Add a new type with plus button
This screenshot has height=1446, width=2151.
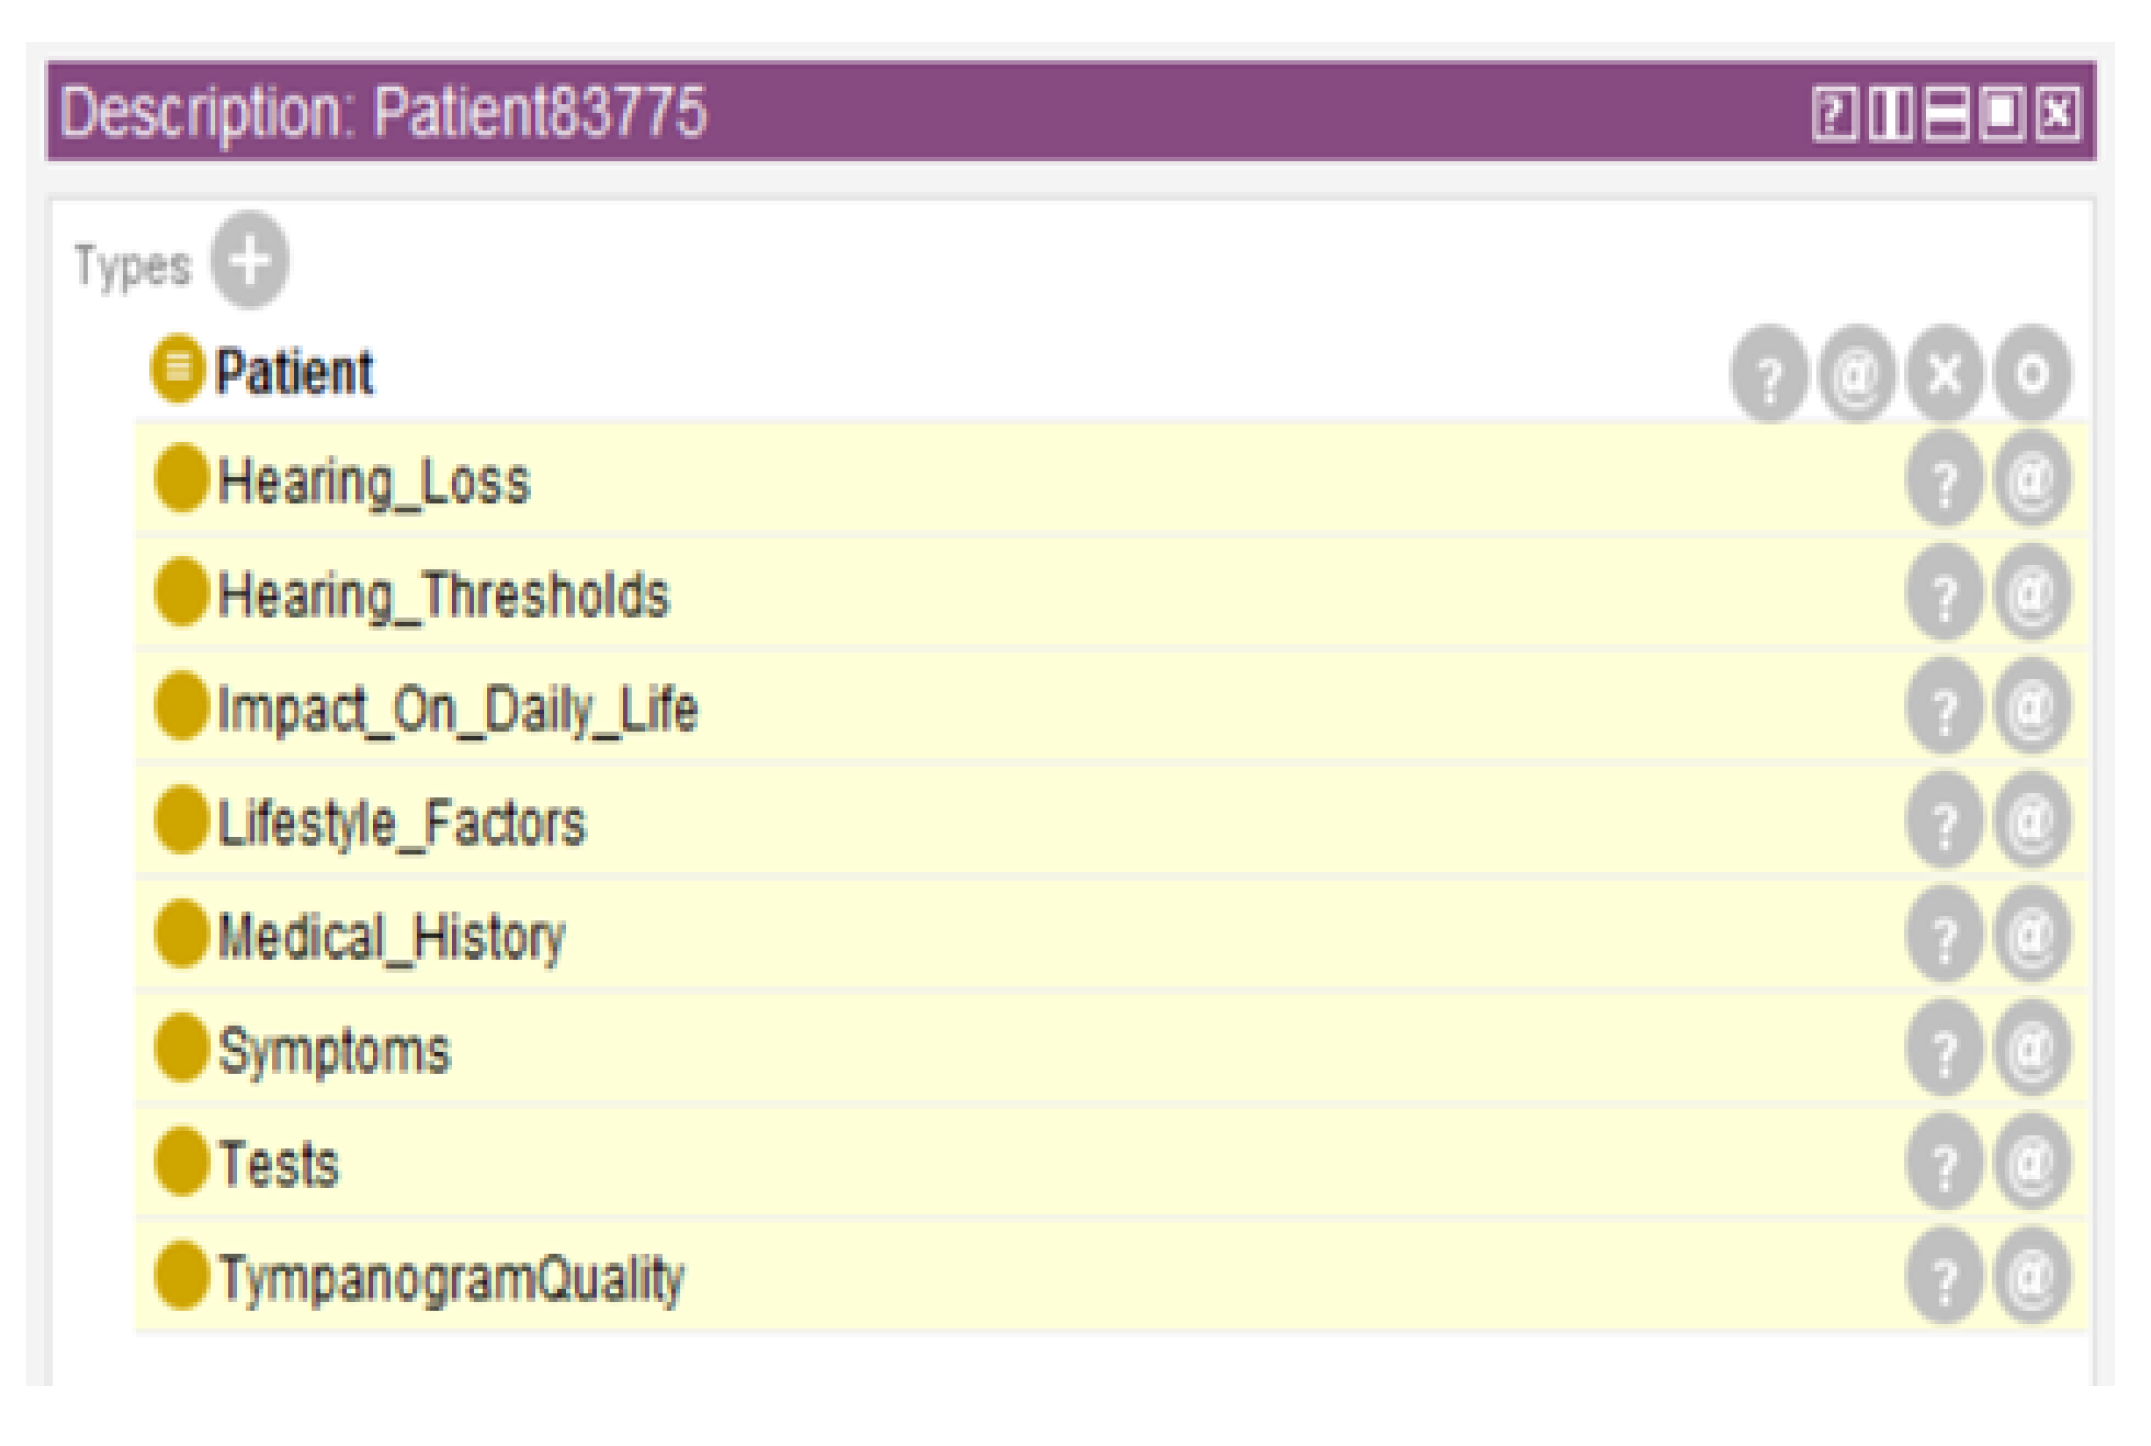249,260
